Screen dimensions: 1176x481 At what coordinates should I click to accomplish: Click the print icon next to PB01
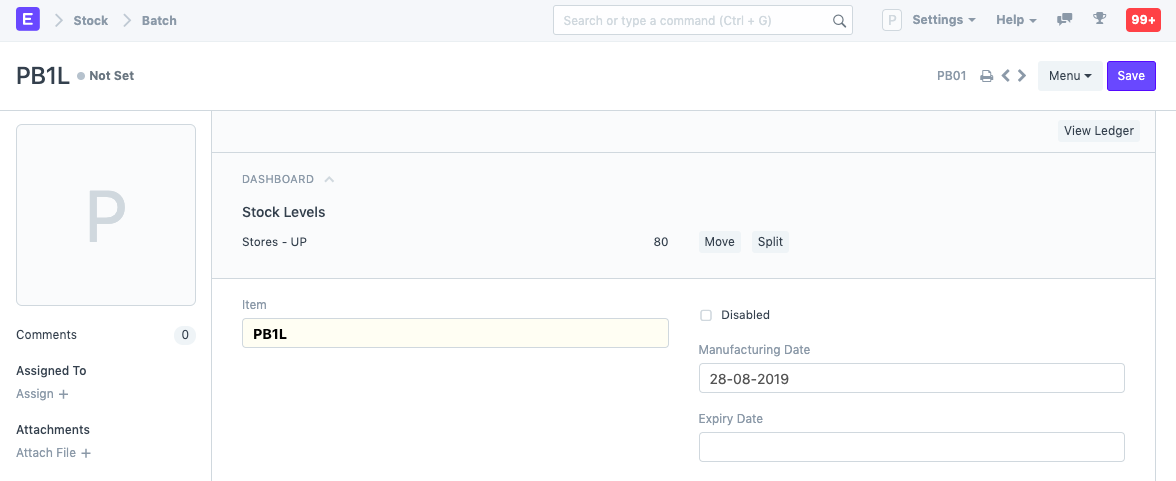coord(986,76)
